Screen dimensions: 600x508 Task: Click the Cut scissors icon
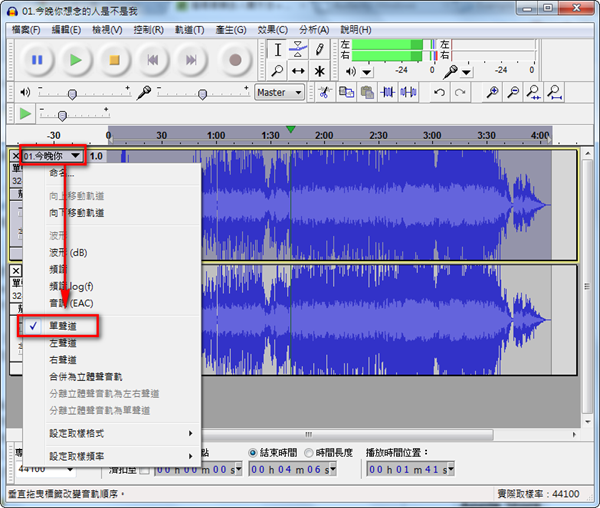pyautogui.click(x=323, y=92)
